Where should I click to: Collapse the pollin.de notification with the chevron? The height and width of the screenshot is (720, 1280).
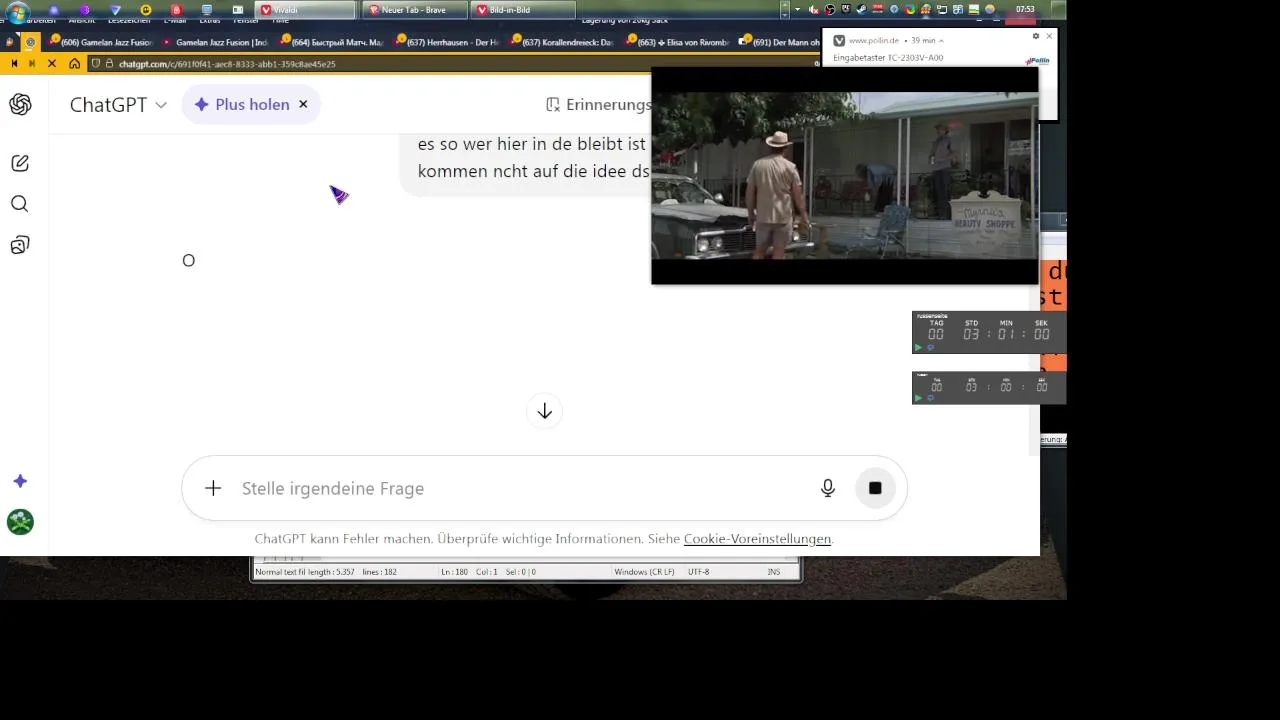click(x=941, y=41)
